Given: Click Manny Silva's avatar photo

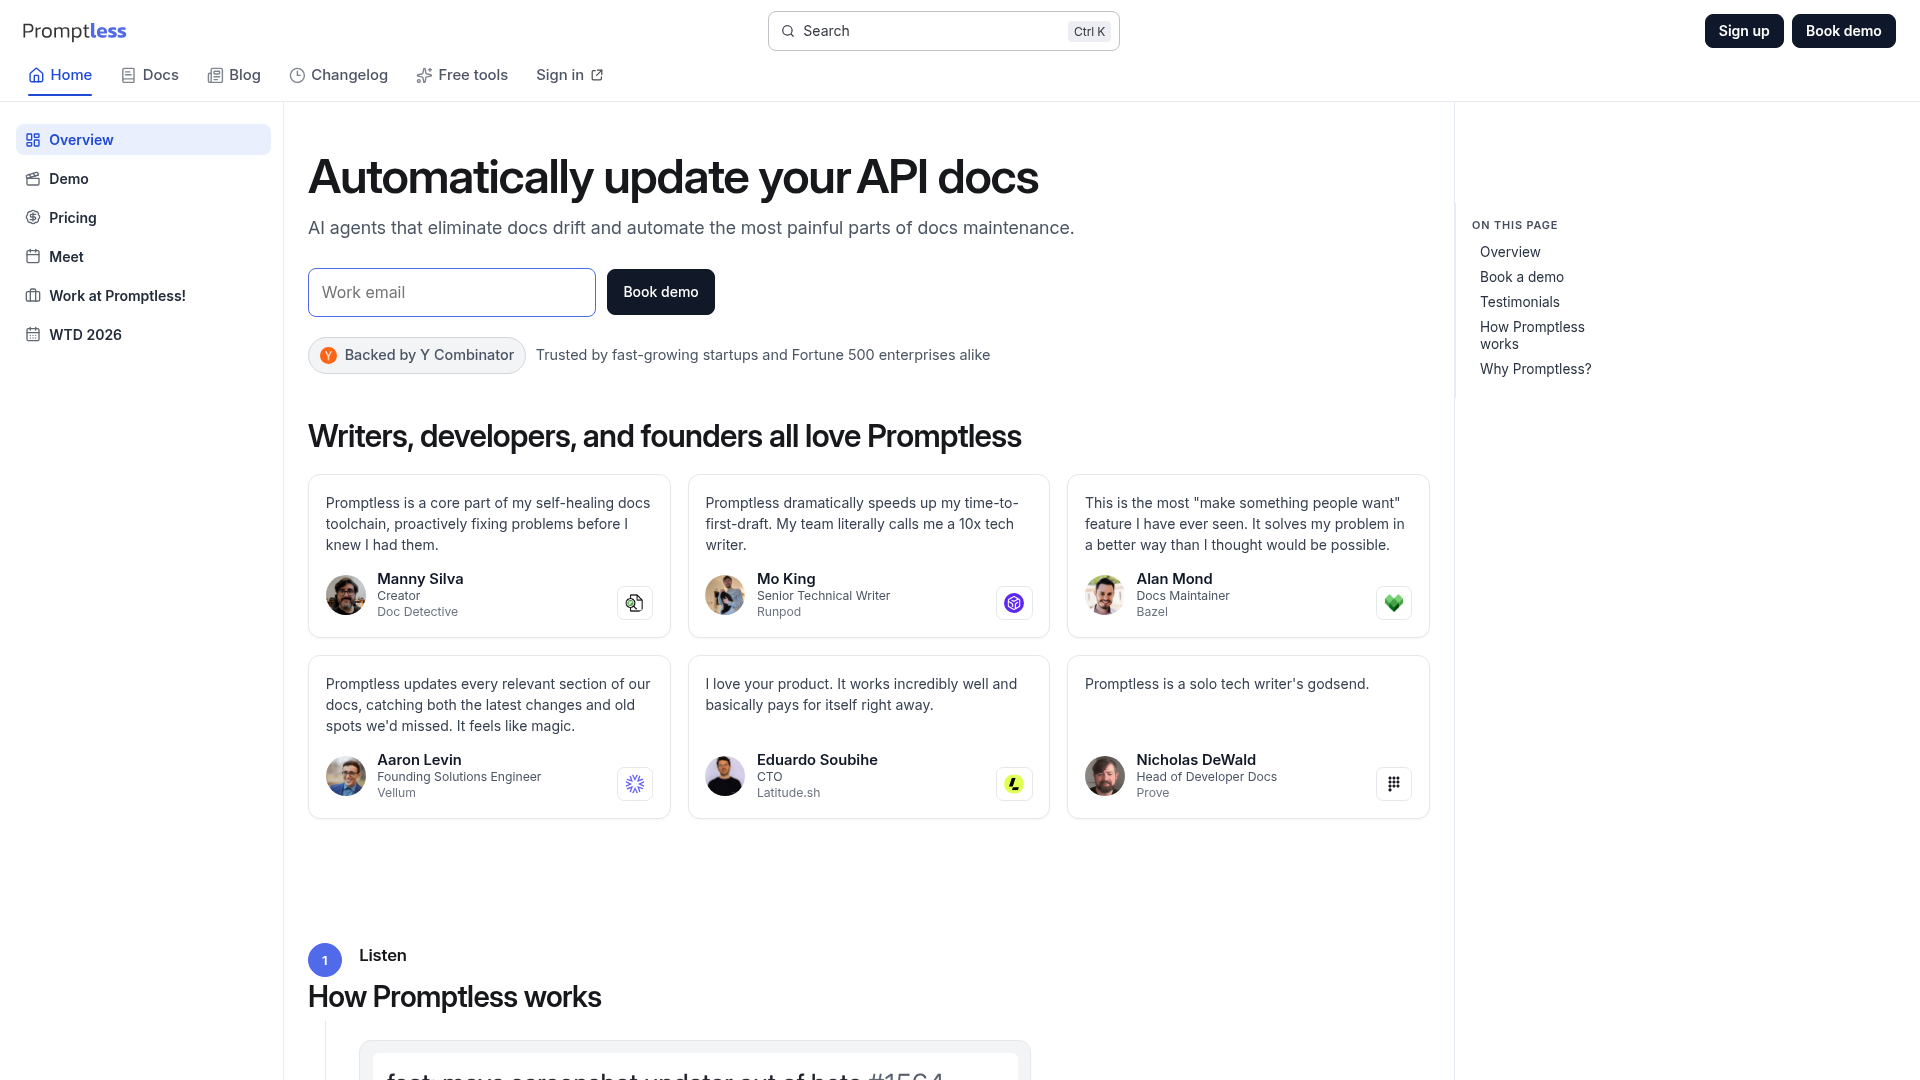Looking at the screenshot, I should coord(346,595).
